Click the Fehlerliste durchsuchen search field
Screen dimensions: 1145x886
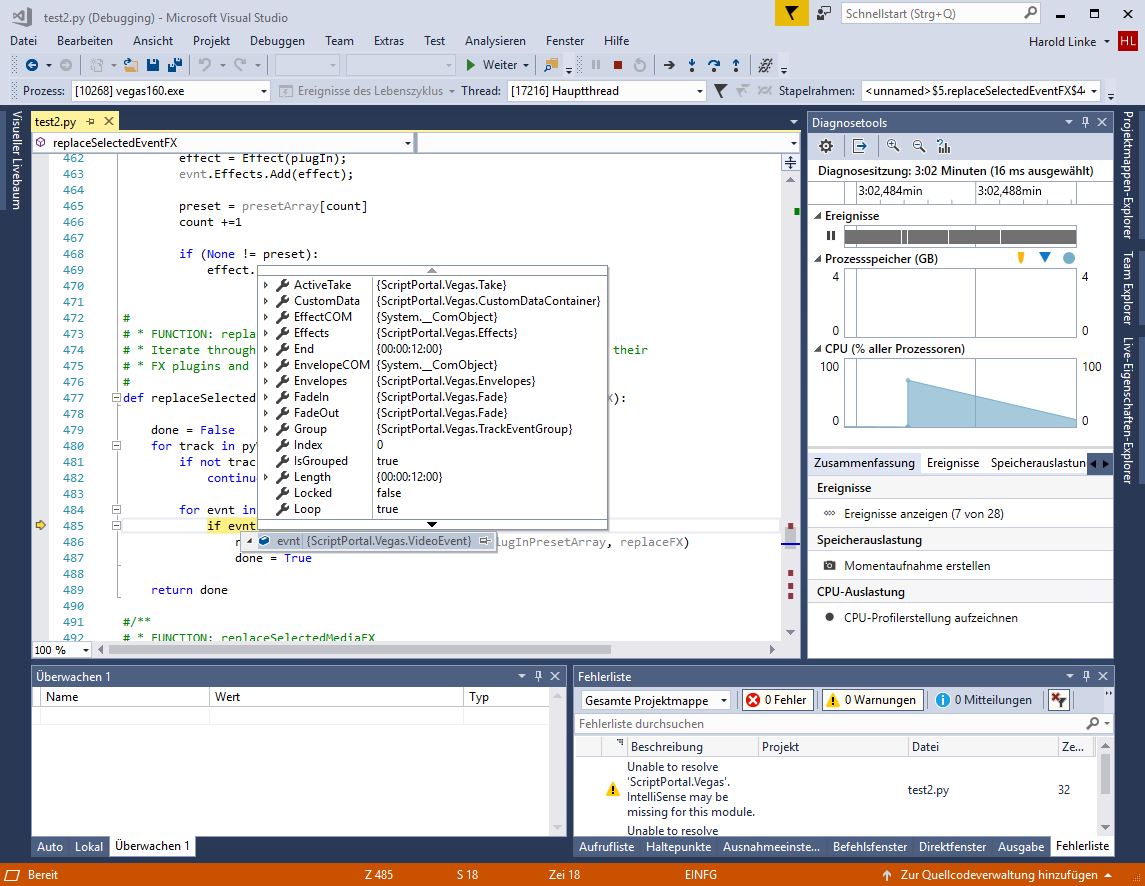[830, 723]
